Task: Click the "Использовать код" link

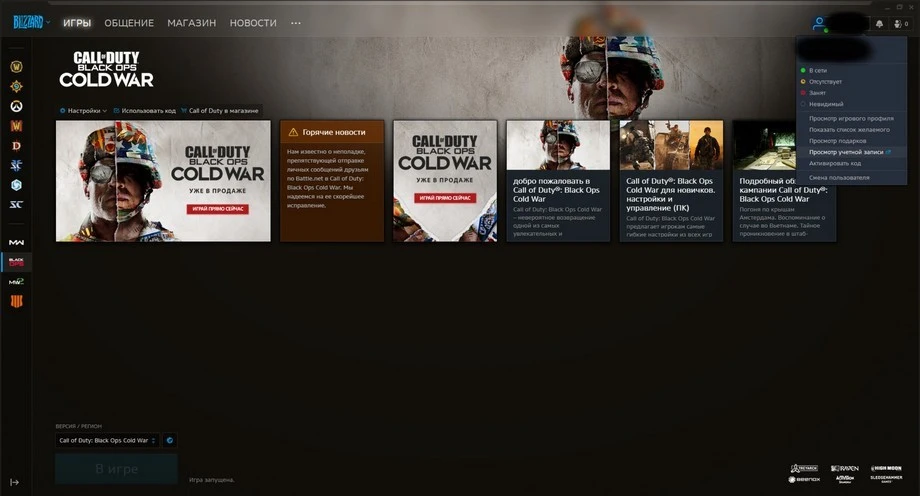Action: (x=146, y=111)
